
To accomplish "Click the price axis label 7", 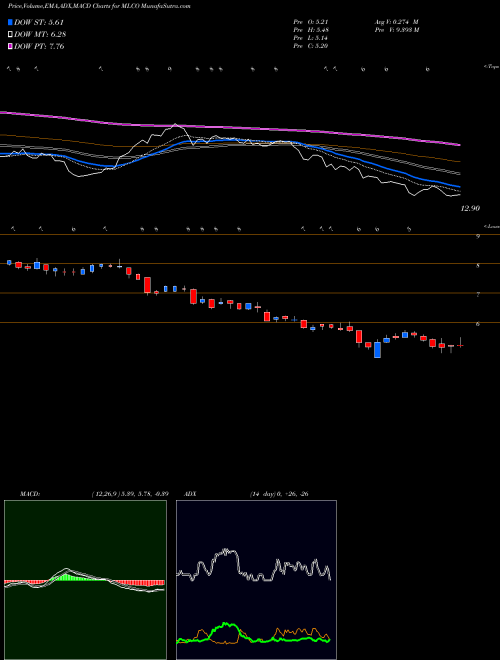I will click(478, 295).
